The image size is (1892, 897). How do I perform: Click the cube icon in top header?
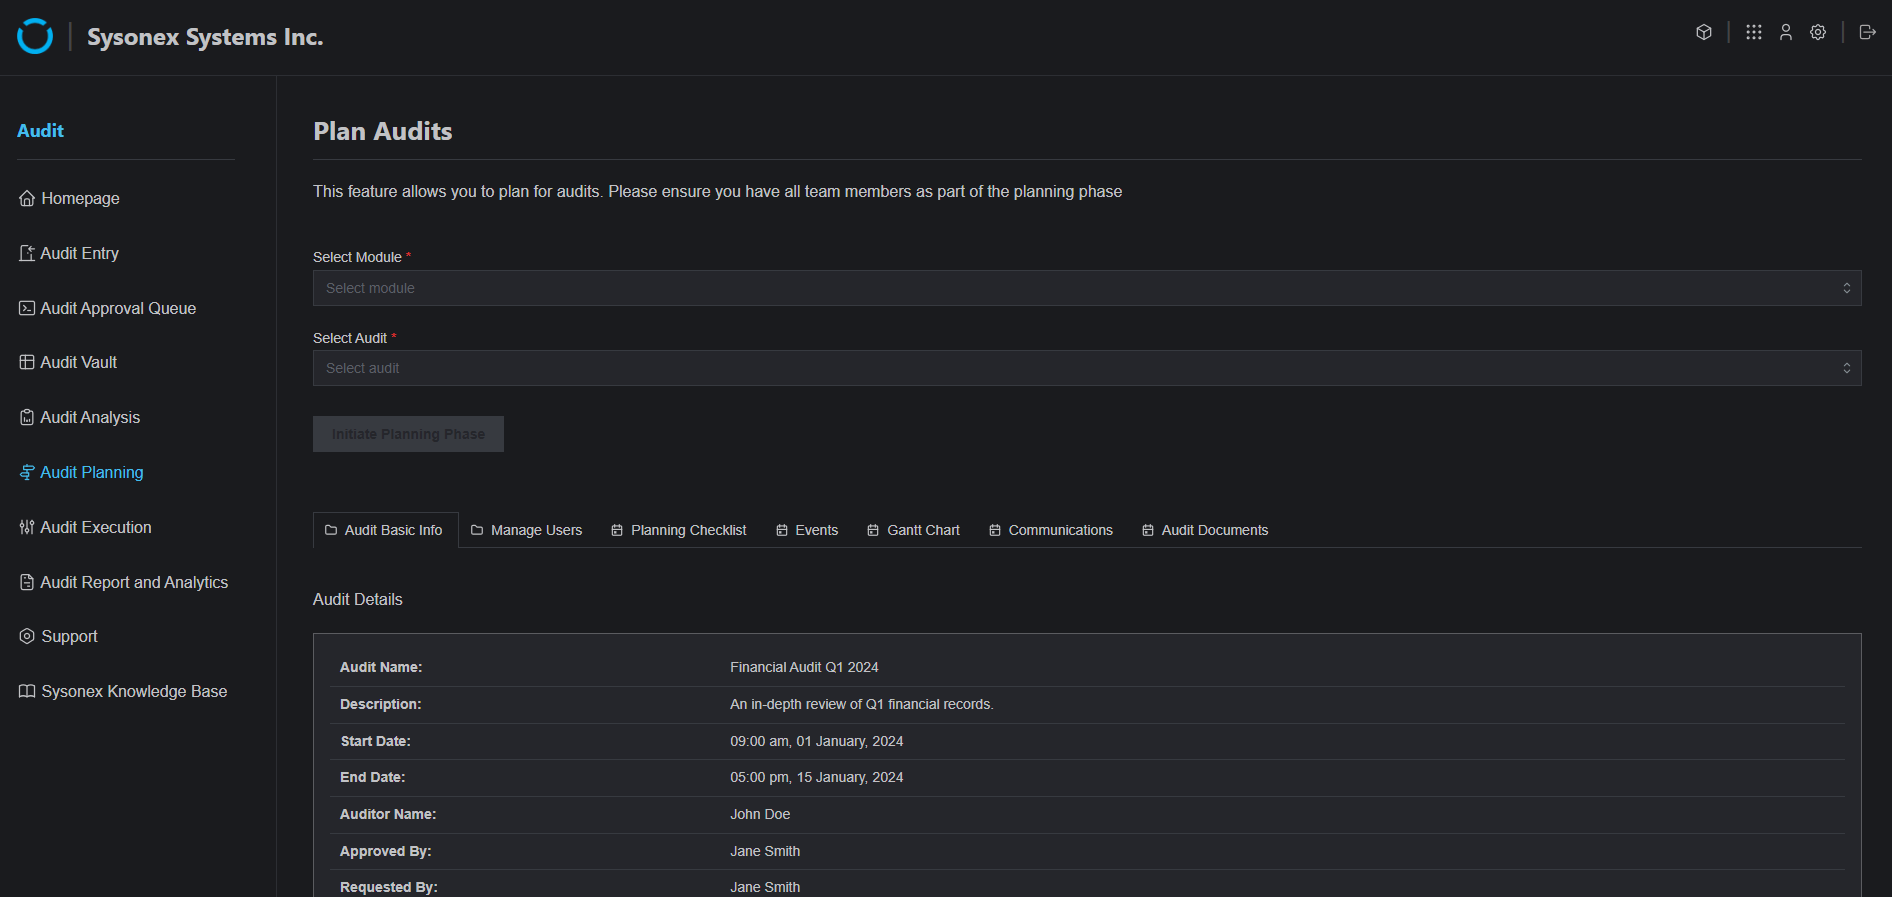(x=1704, y=32)
